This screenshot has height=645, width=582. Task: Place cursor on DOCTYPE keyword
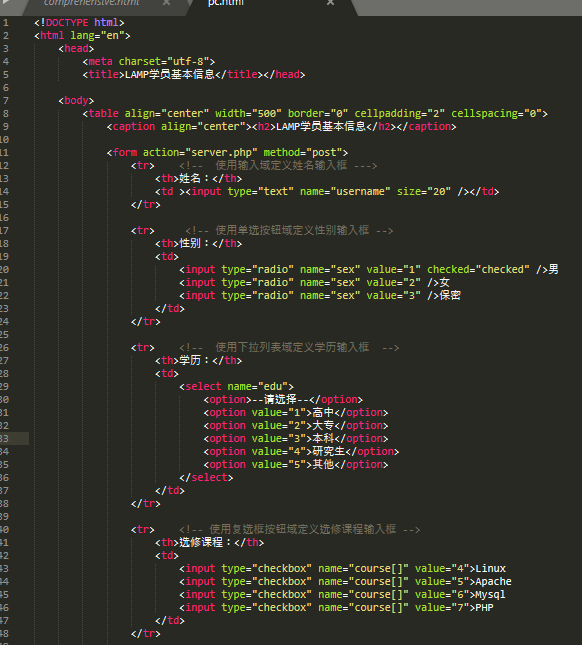[67, 23]
